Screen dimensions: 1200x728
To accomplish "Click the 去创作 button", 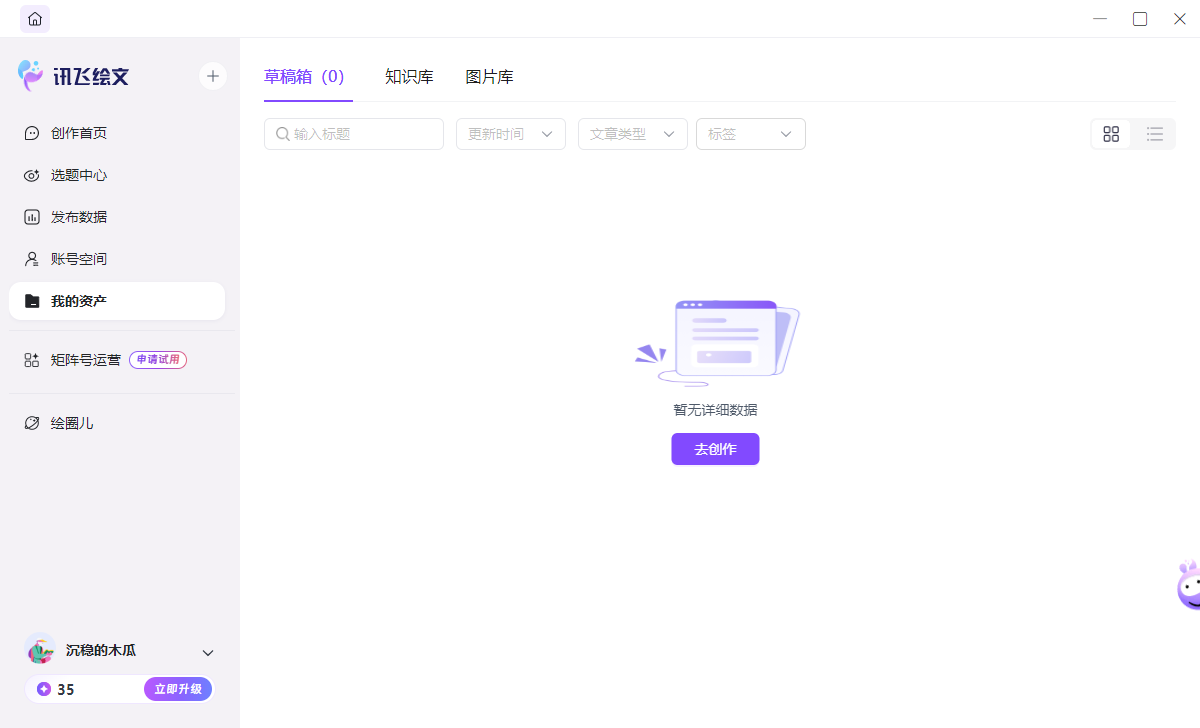I will tap(715, 449).
